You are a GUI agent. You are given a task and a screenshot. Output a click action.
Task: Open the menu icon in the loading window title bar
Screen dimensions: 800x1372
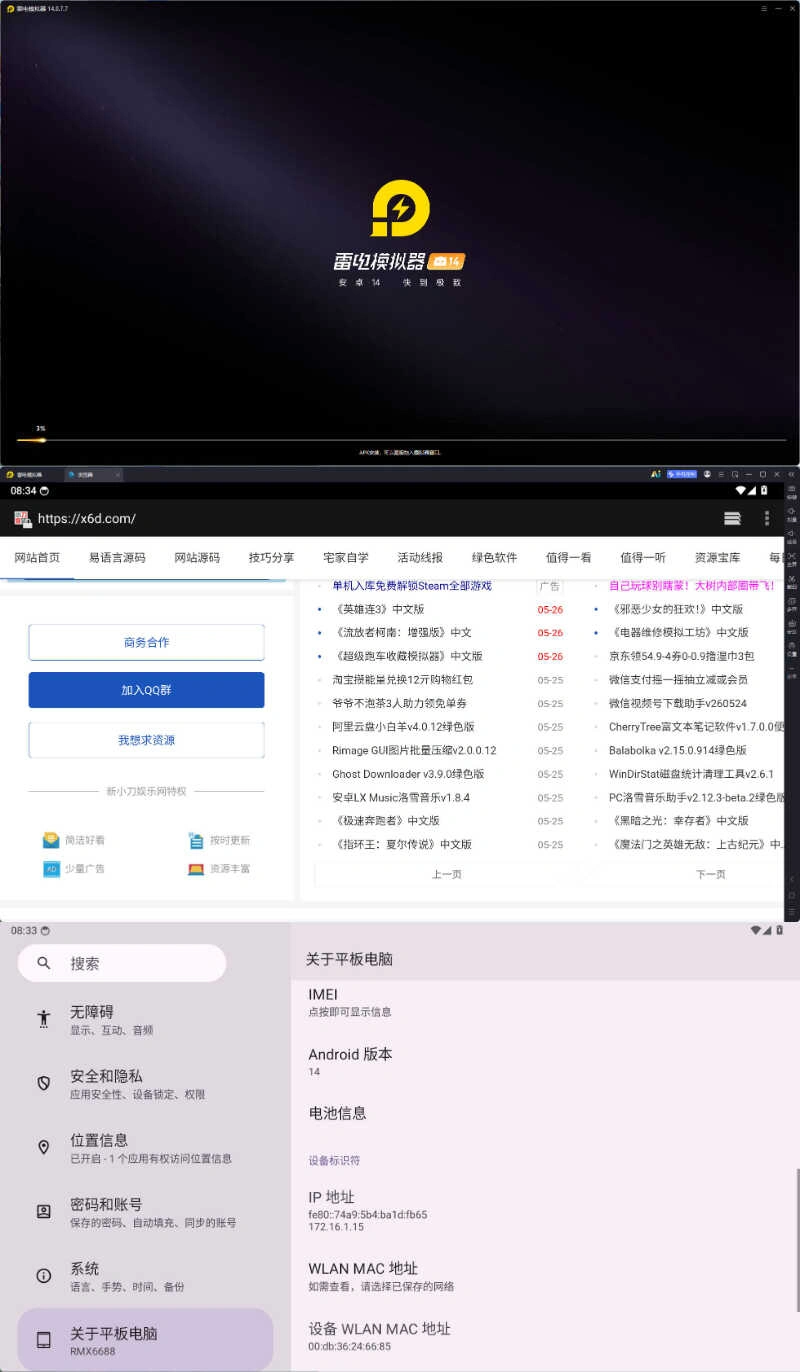pos(765,8)
